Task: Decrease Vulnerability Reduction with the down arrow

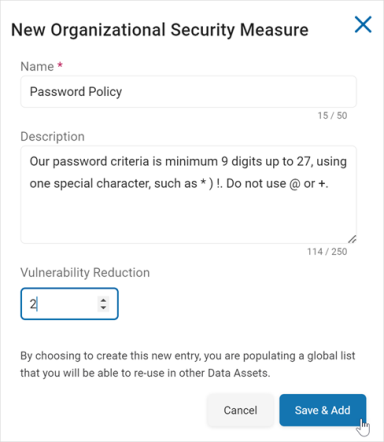Action: point(103,307)
